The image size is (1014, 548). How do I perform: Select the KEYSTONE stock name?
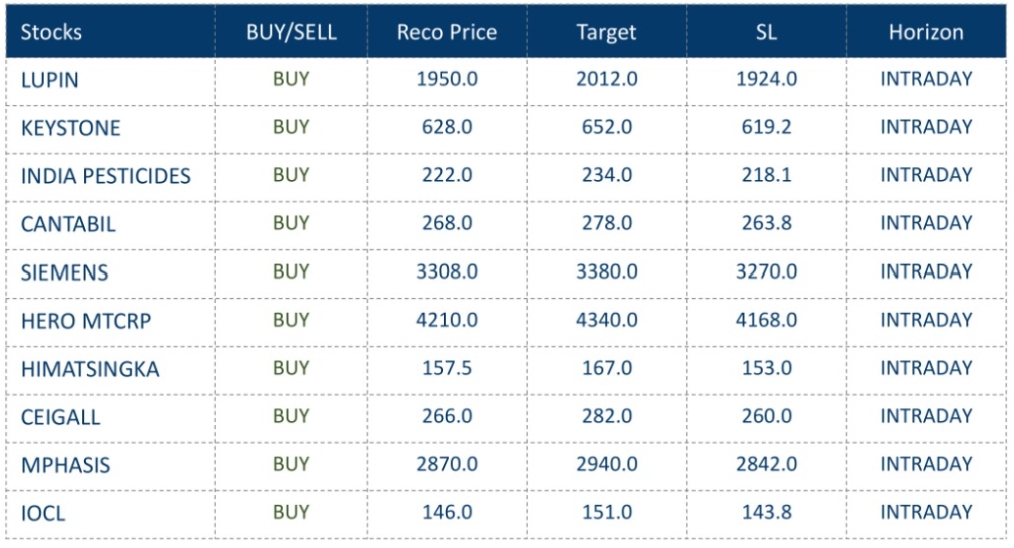coord(70,129)
